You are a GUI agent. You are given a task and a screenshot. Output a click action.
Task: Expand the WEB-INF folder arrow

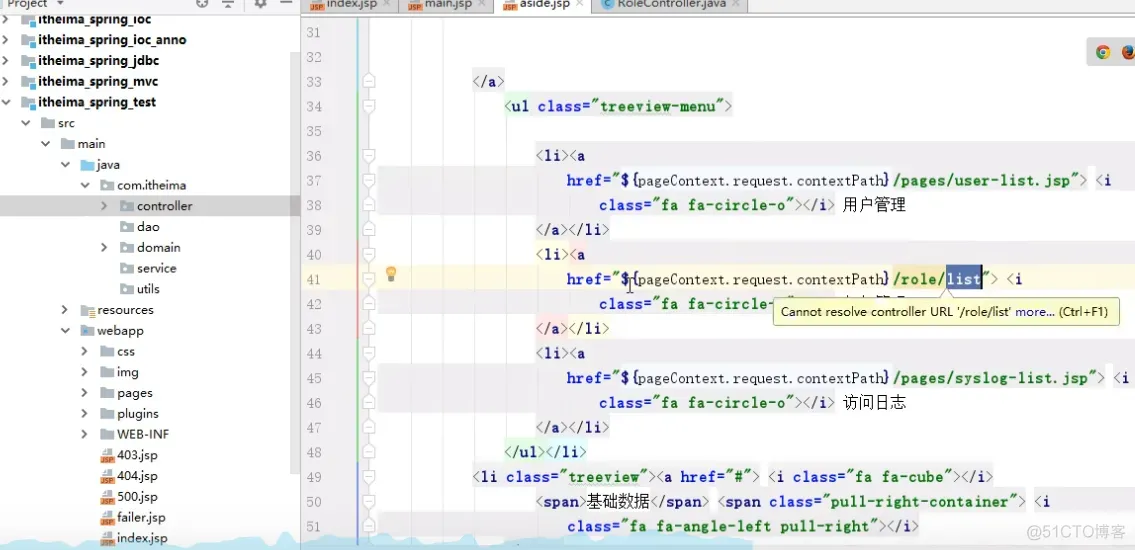[85, 434]
